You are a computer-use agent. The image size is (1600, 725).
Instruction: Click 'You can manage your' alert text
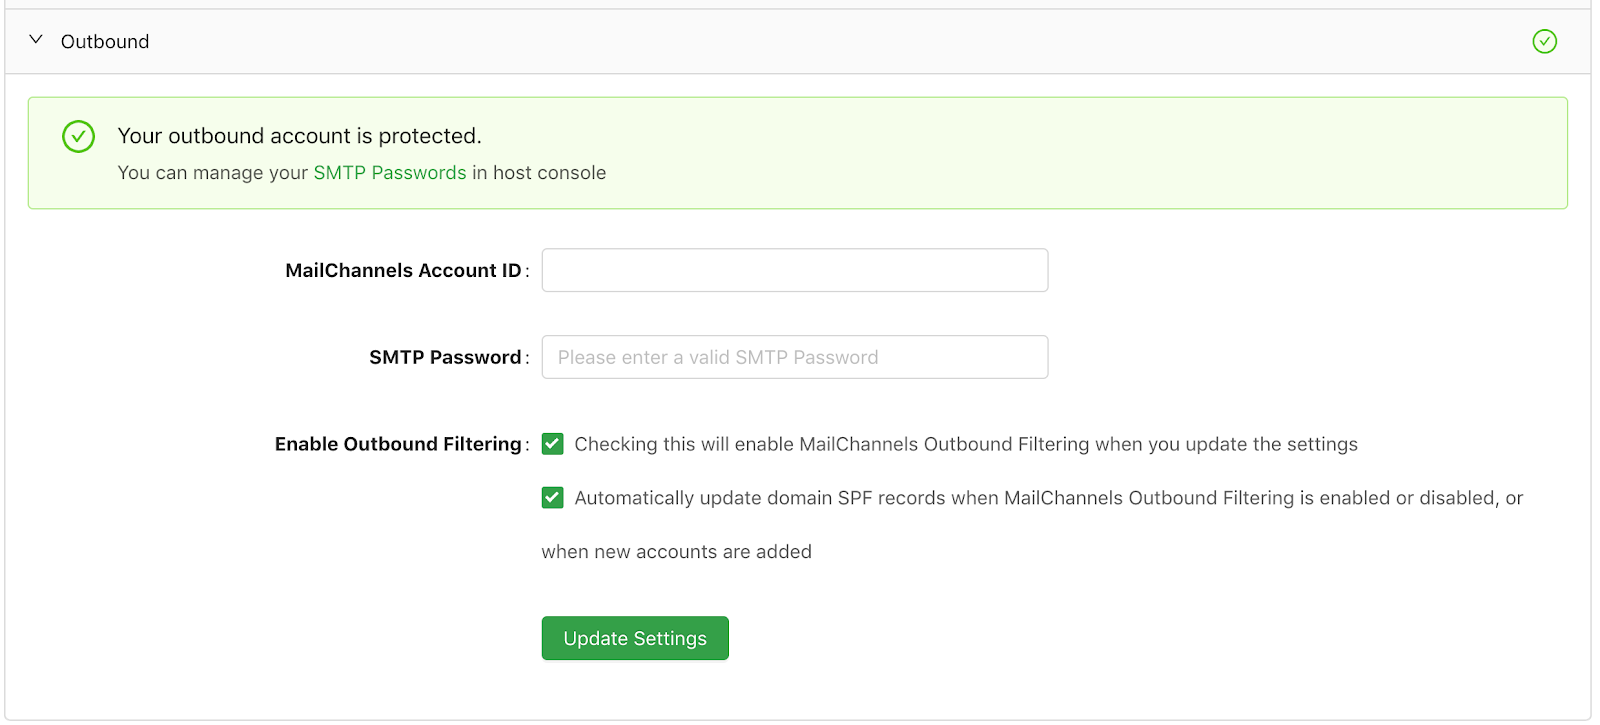click(213, 172)
